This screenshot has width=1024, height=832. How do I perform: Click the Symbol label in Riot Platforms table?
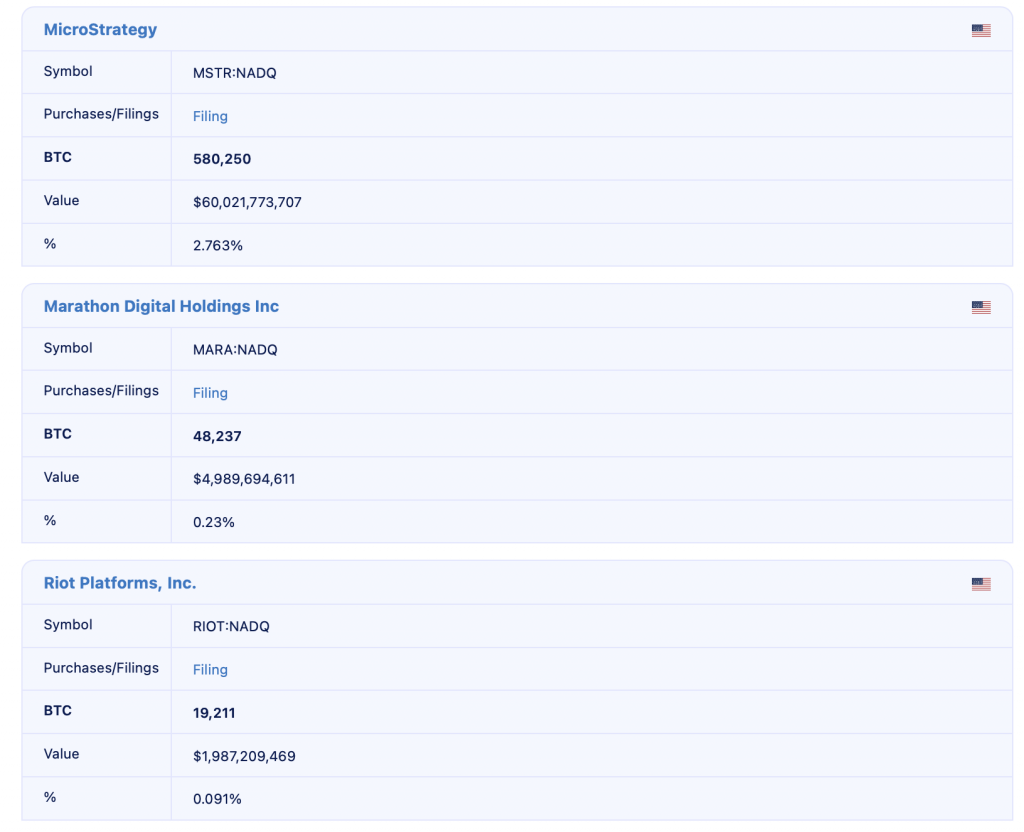pyautogui.click(x=68, y=625)
